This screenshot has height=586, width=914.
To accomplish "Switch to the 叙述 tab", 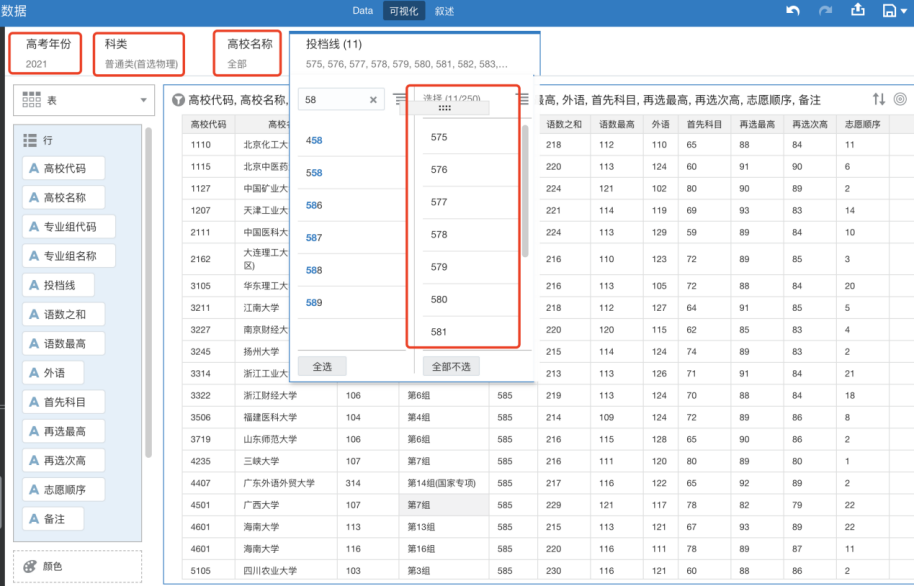I will [444, 11].
